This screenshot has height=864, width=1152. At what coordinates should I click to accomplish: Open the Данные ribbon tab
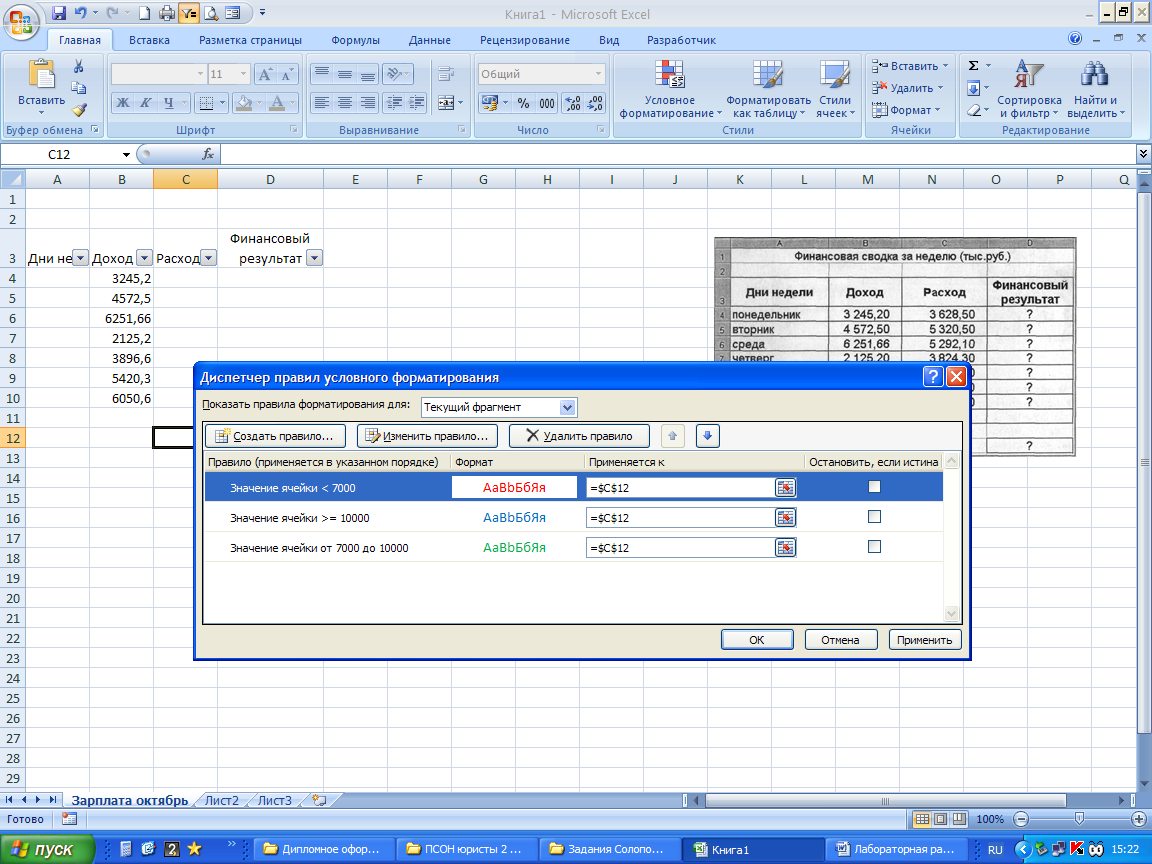(430, 40)
